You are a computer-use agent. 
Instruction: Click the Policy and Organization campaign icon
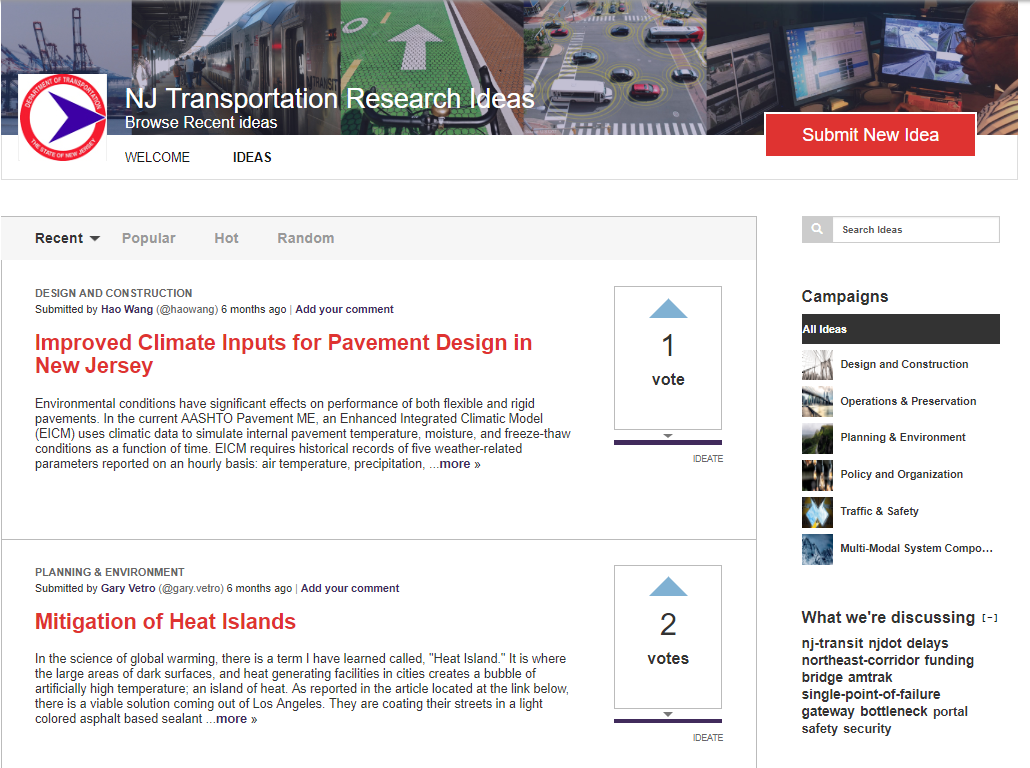point(817,475)
